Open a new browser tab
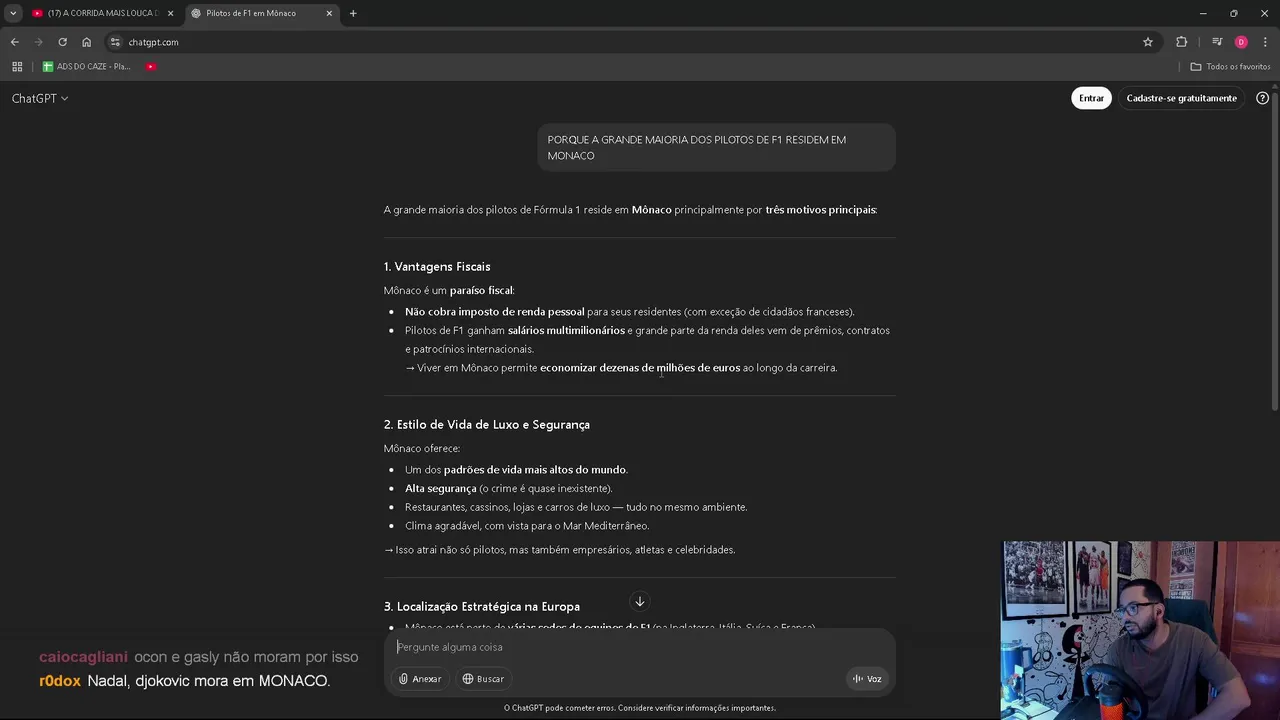Image resolution: width=1280 pixels, height=720 pixels. 353,13
